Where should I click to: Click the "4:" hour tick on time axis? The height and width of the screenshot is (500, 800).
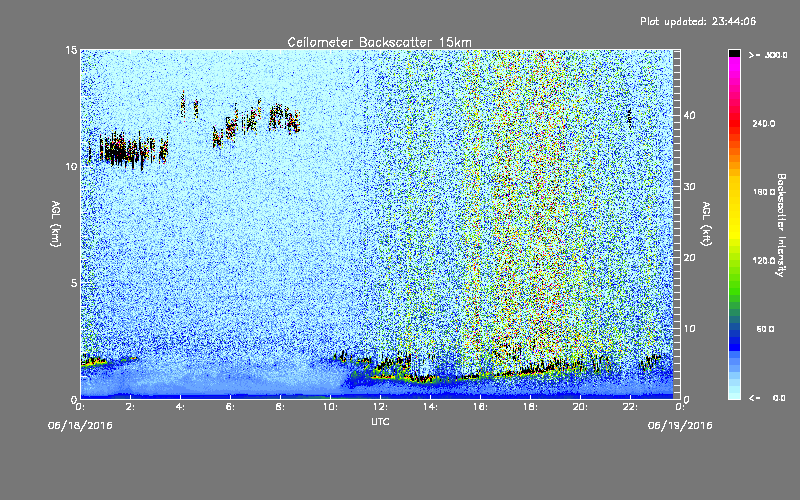180,407
